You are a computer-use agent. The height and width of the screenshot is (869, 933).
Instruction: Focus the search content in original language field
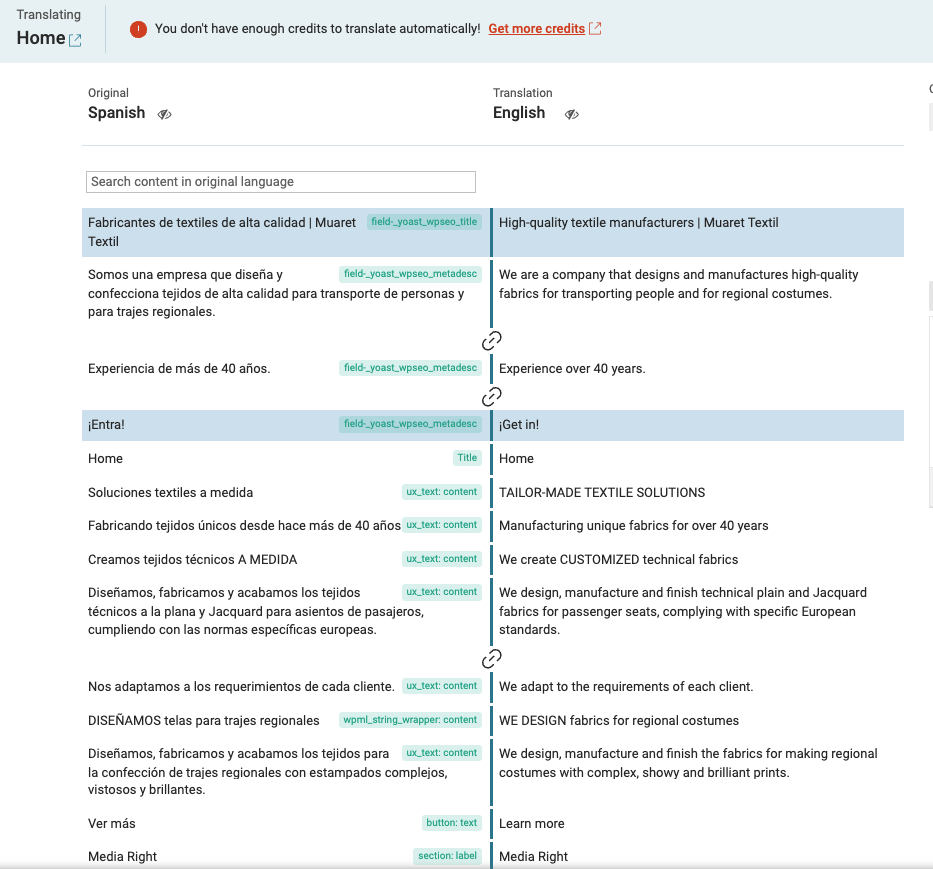coord(280,182)
